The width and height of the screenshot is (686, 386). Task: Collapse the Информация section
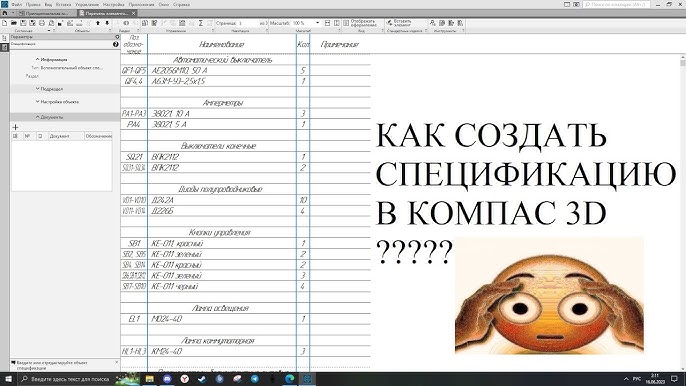(38, 59)
